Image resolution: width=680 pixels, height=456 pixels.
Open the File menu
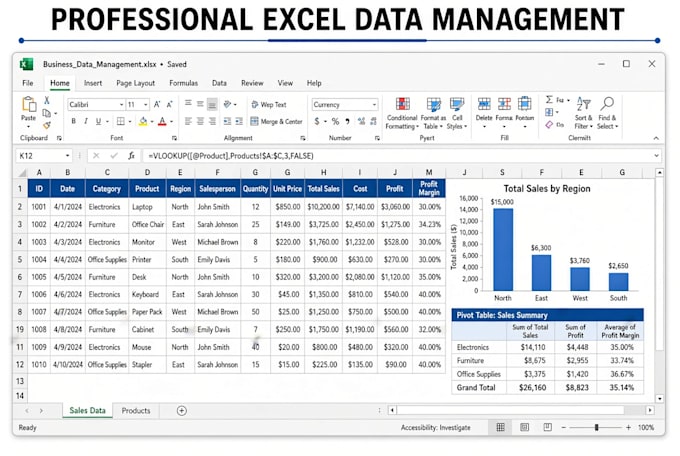point(28,83)
